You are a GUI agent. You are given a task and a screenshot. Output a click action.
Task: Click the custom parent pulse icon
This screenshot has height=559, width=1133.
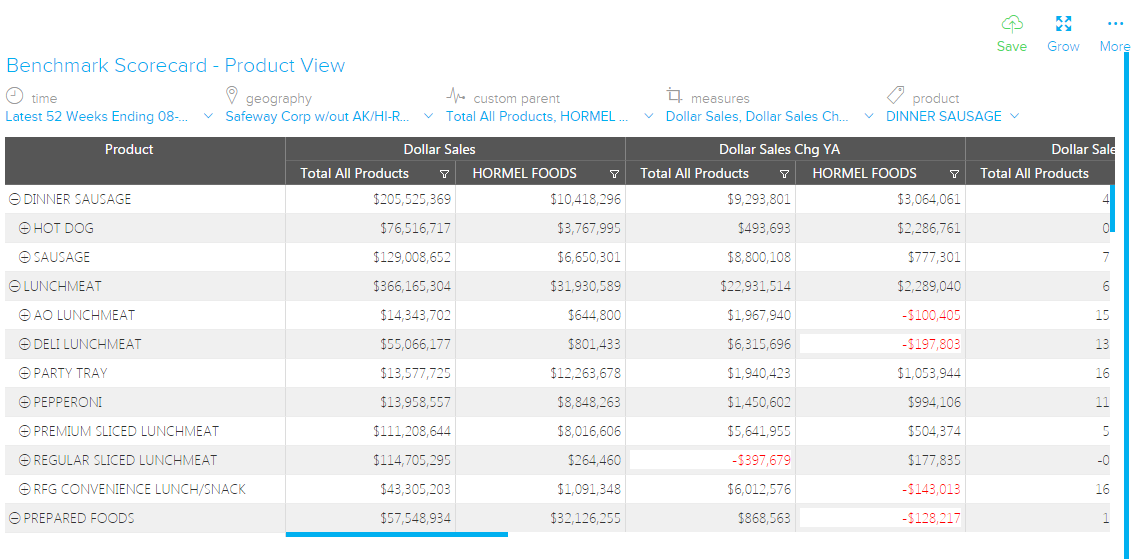(456, 96)
